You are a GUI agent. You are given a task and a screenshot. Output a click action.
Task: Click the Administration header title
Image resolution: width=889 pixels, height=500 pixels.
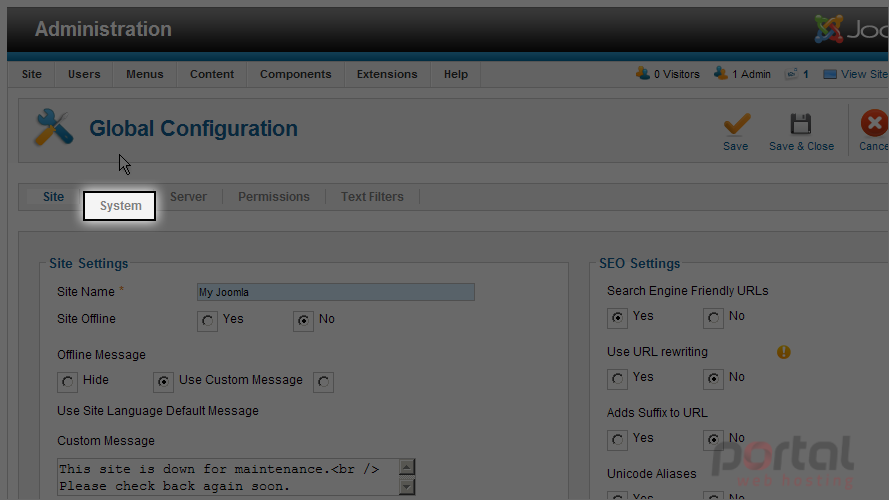(103, 29)
